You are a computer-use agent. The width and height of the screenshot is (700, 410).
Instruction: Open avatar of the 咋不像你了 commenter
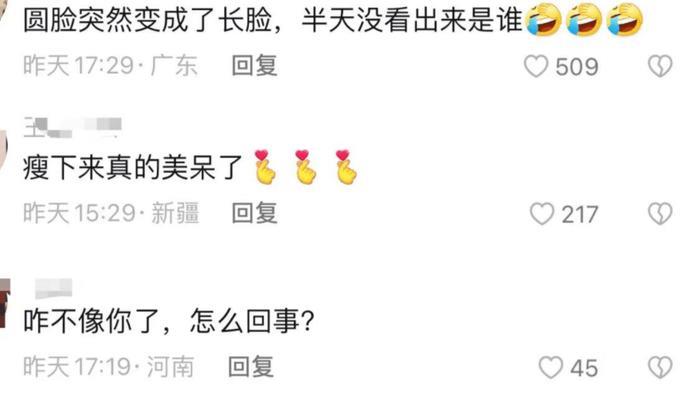pyautogui.click(x=4, y=303)
